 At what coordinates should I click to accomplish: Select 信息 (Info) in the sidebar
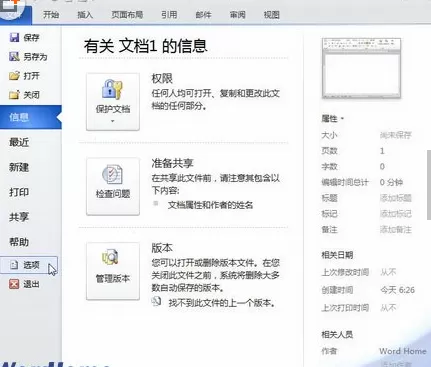click(x=31, y=117)
